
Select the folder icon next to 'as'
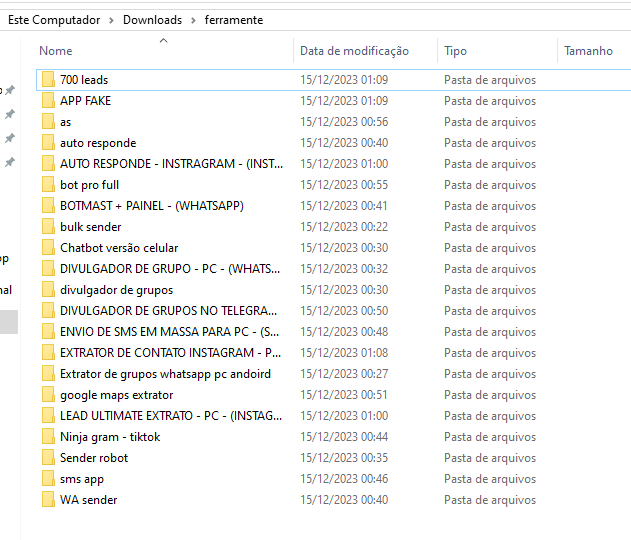click(x=48, y=121)
